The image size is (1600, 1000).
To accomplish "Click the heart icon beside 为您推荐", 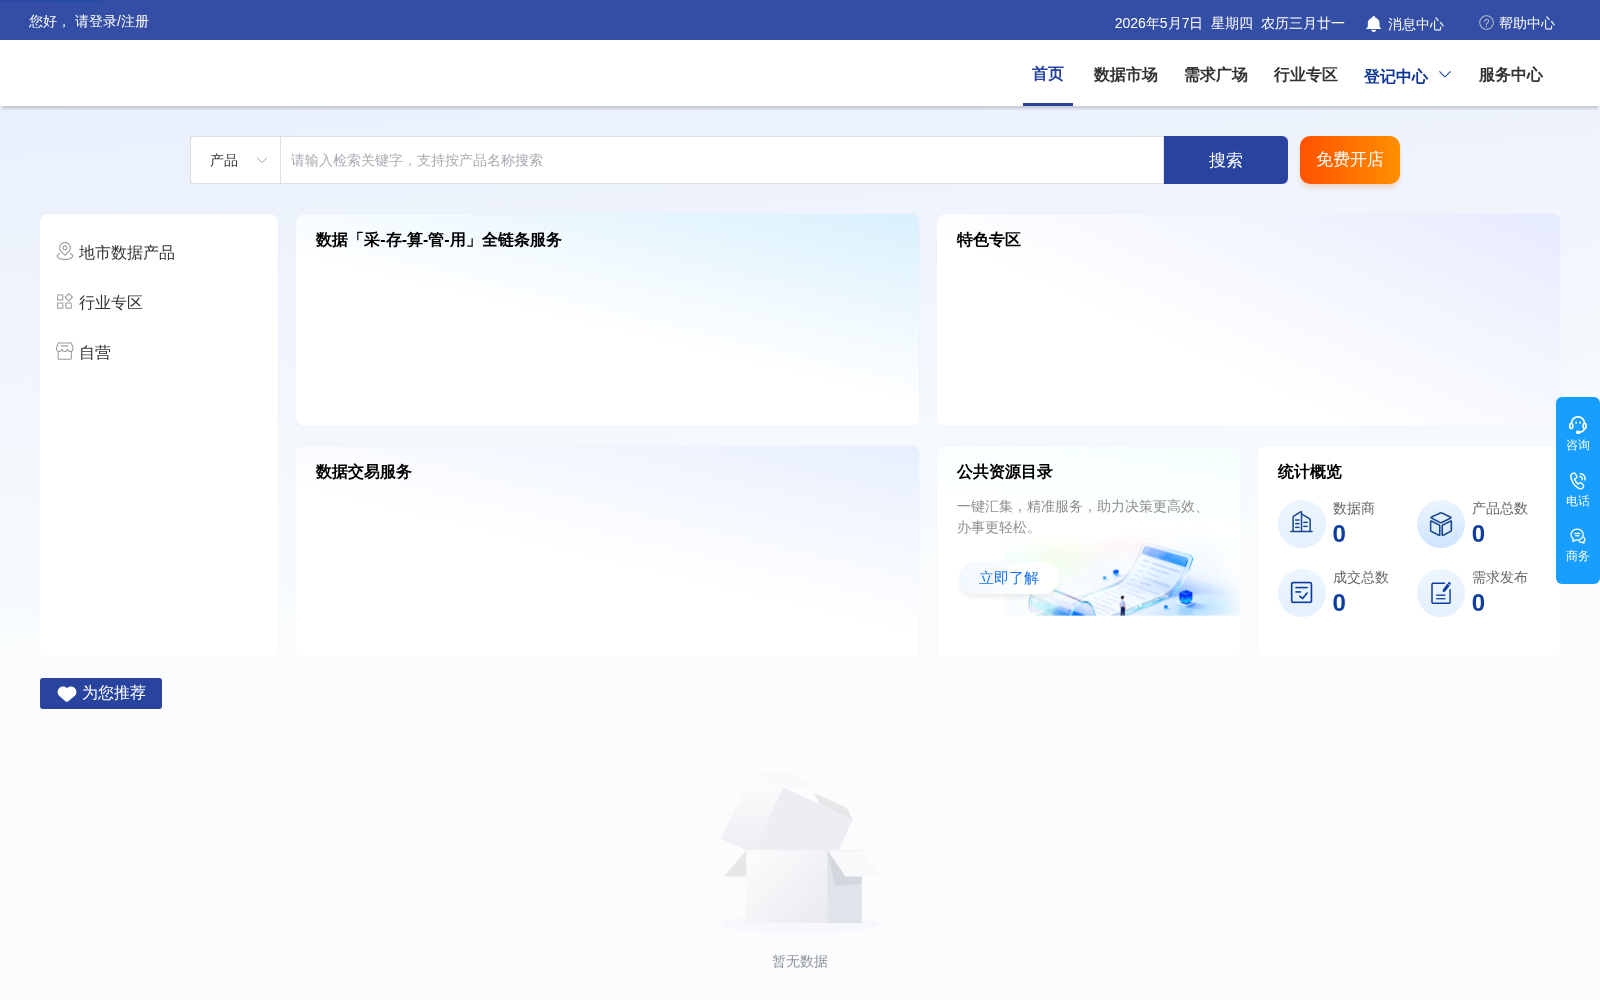I will 67,694.
